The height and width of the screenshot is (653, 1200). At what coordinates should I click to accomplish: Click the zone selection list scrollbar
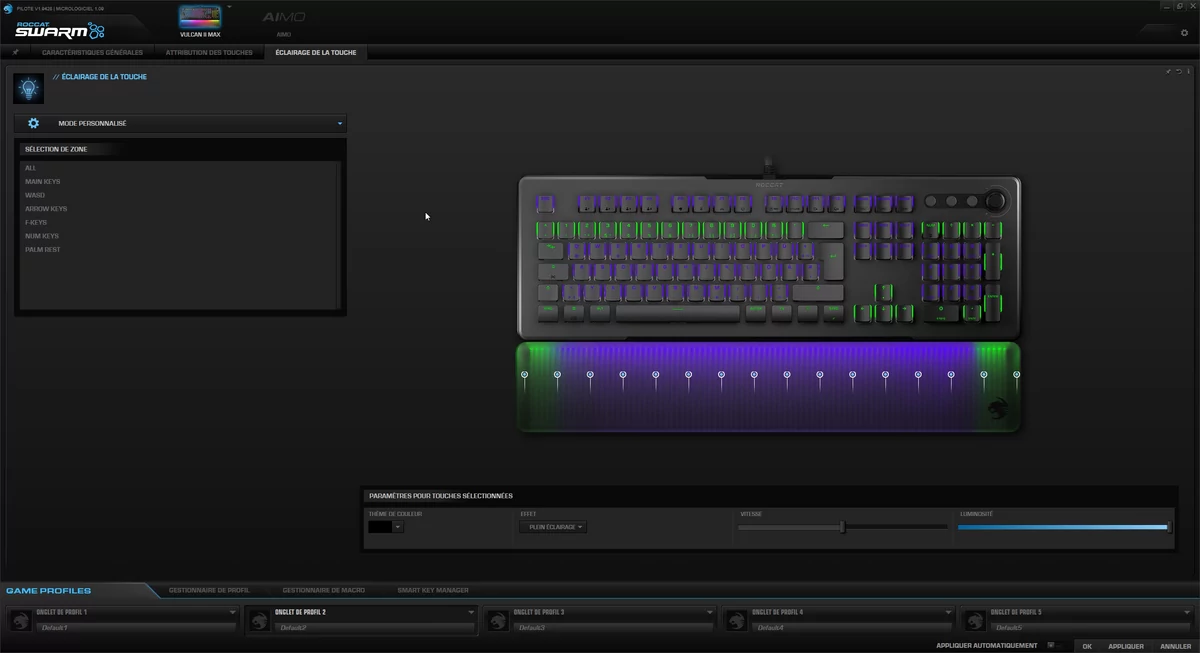point(341,235)
